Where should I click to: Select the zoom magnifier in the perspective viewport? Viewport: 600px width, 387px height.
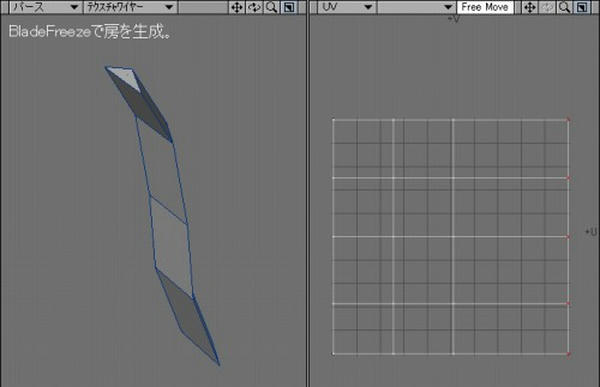[271, 7]
